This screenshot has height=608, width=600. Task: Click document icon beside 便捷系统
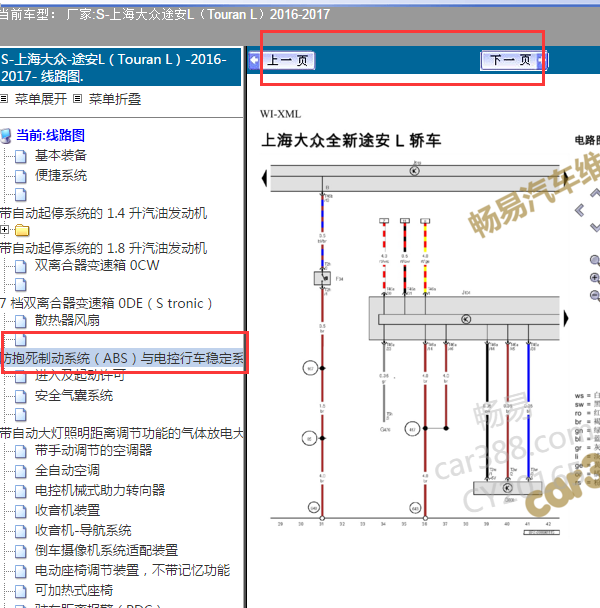(x=21, y=176)
